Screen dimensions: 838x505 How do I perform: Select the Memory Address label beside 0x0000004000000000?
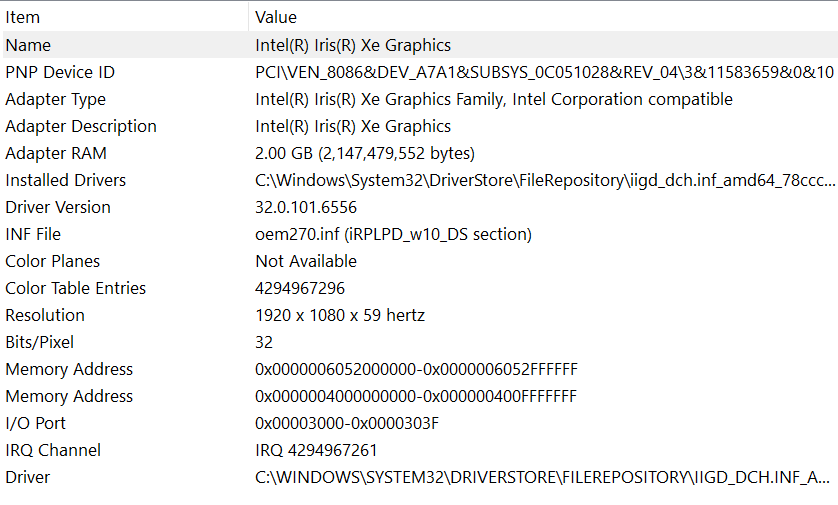(69, 396)
